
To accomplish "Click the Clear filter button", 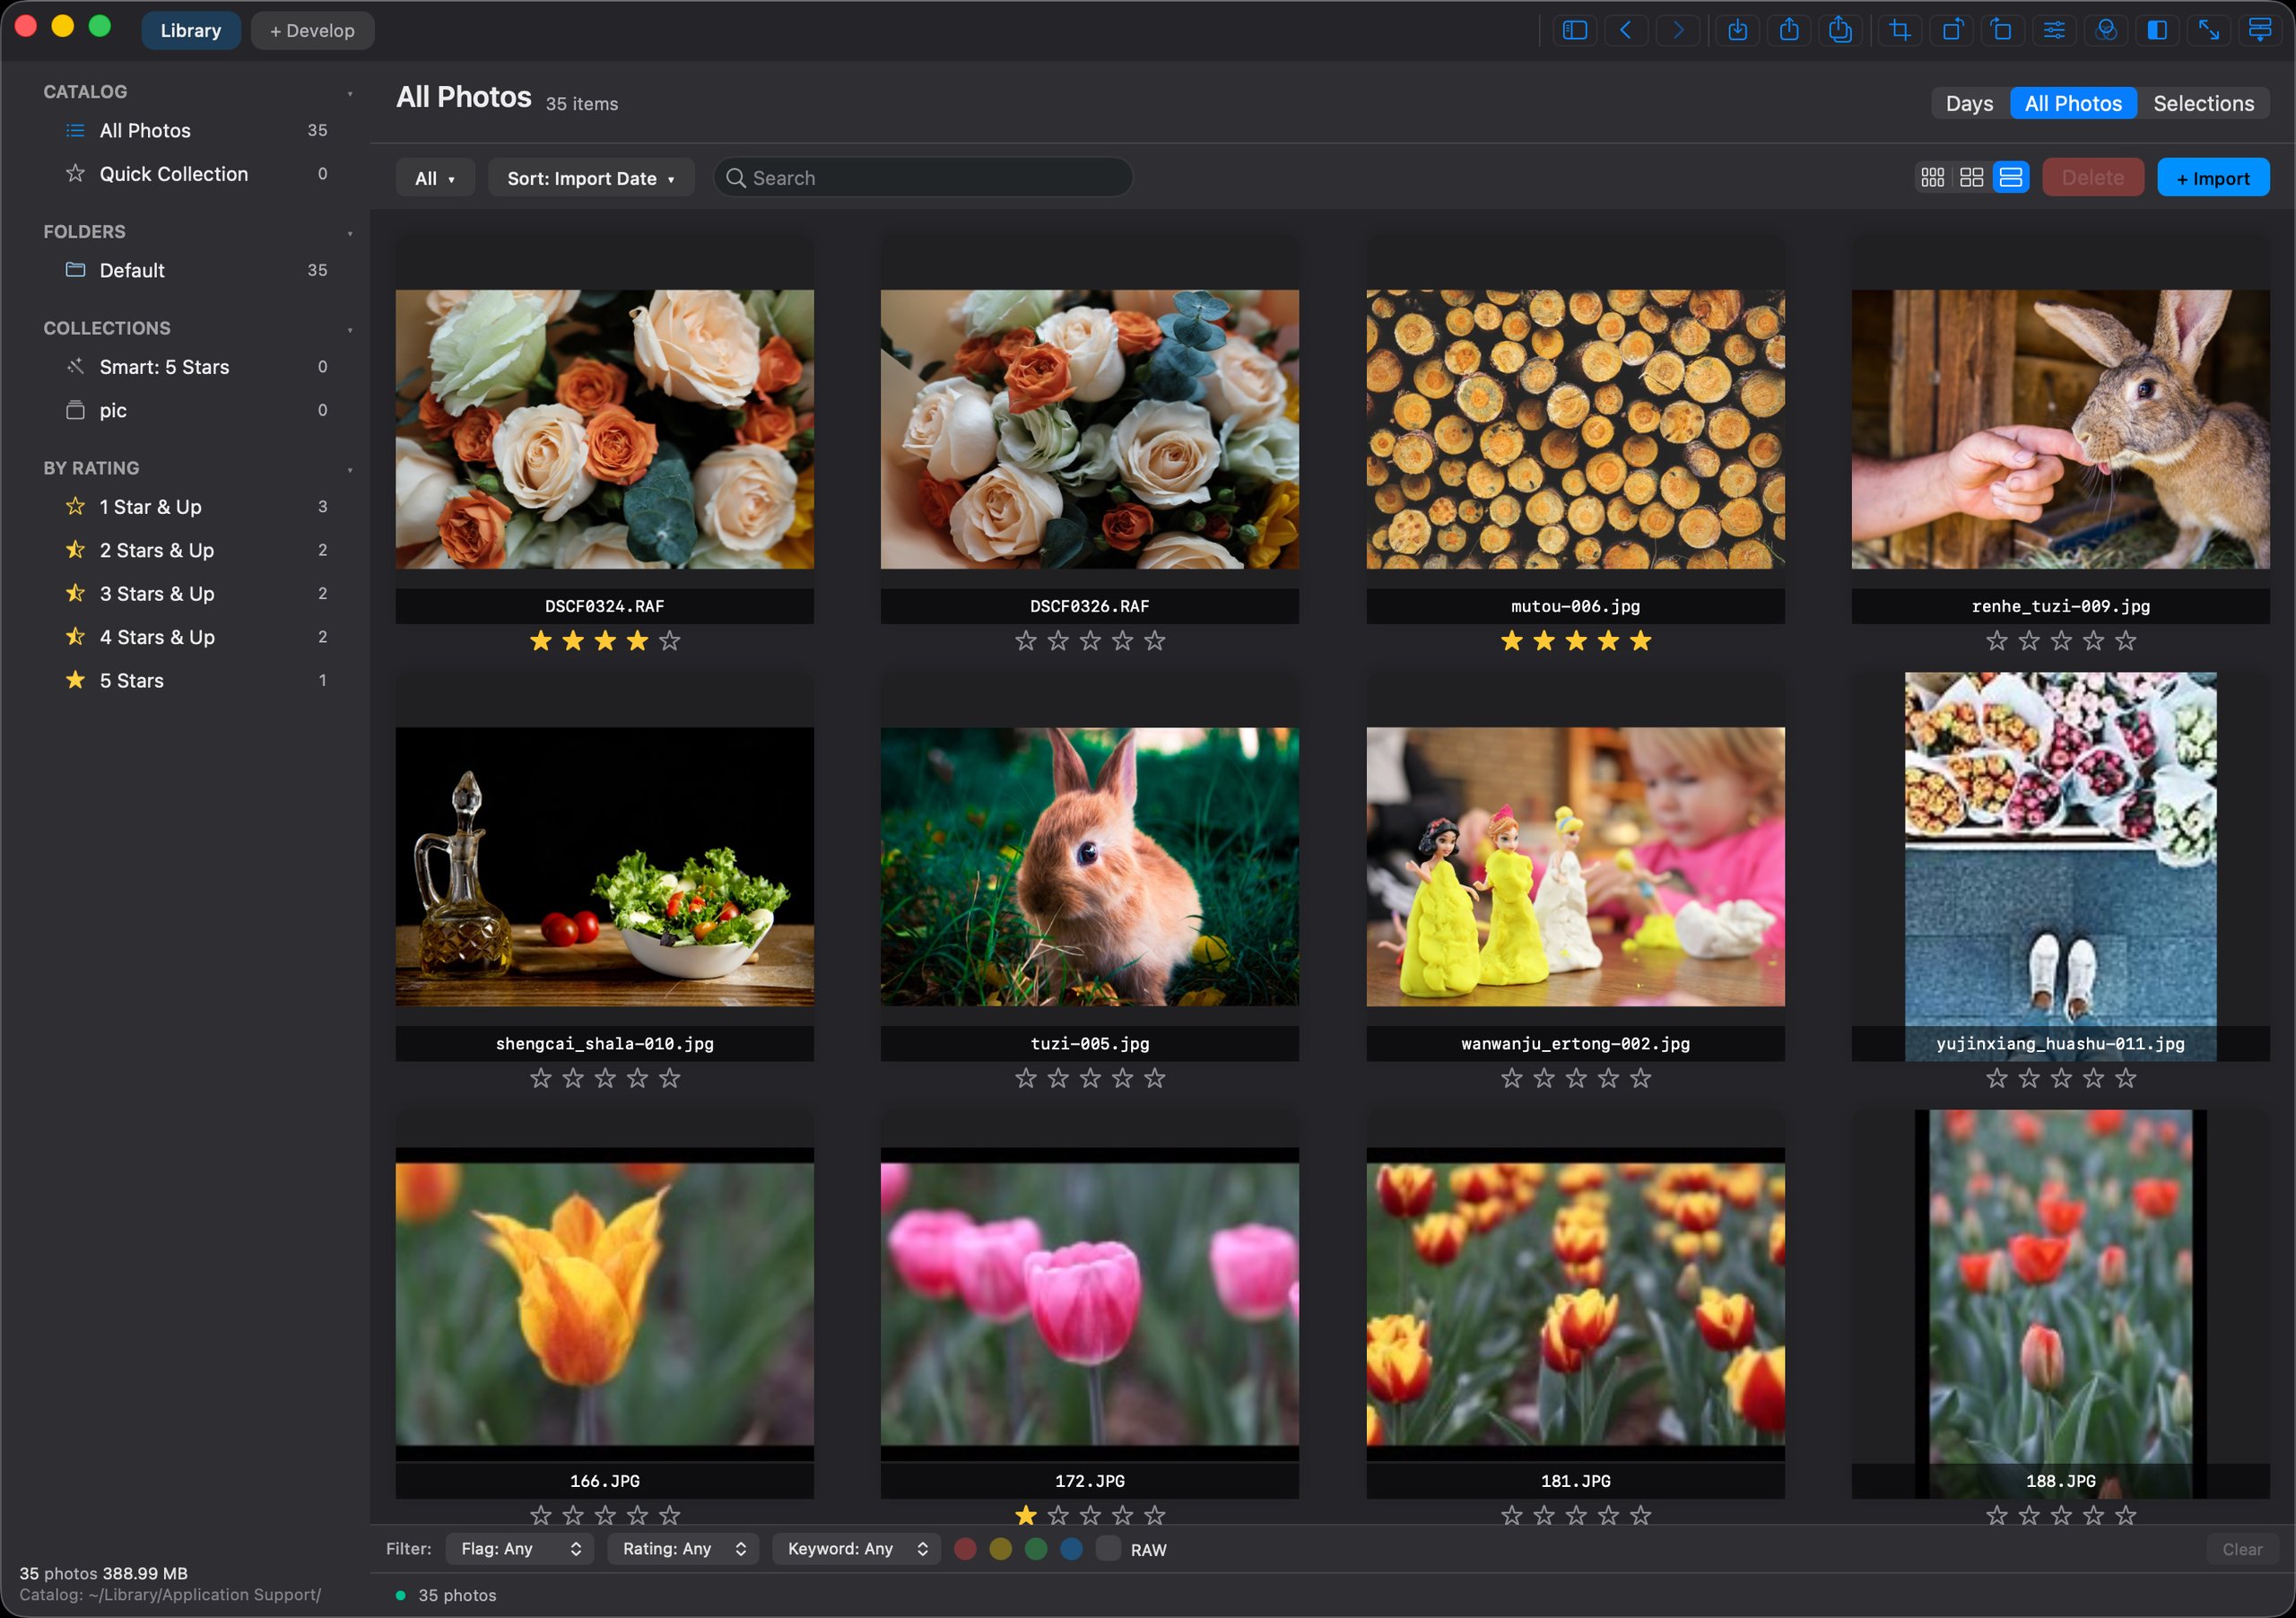I will click(2242, 1548).
